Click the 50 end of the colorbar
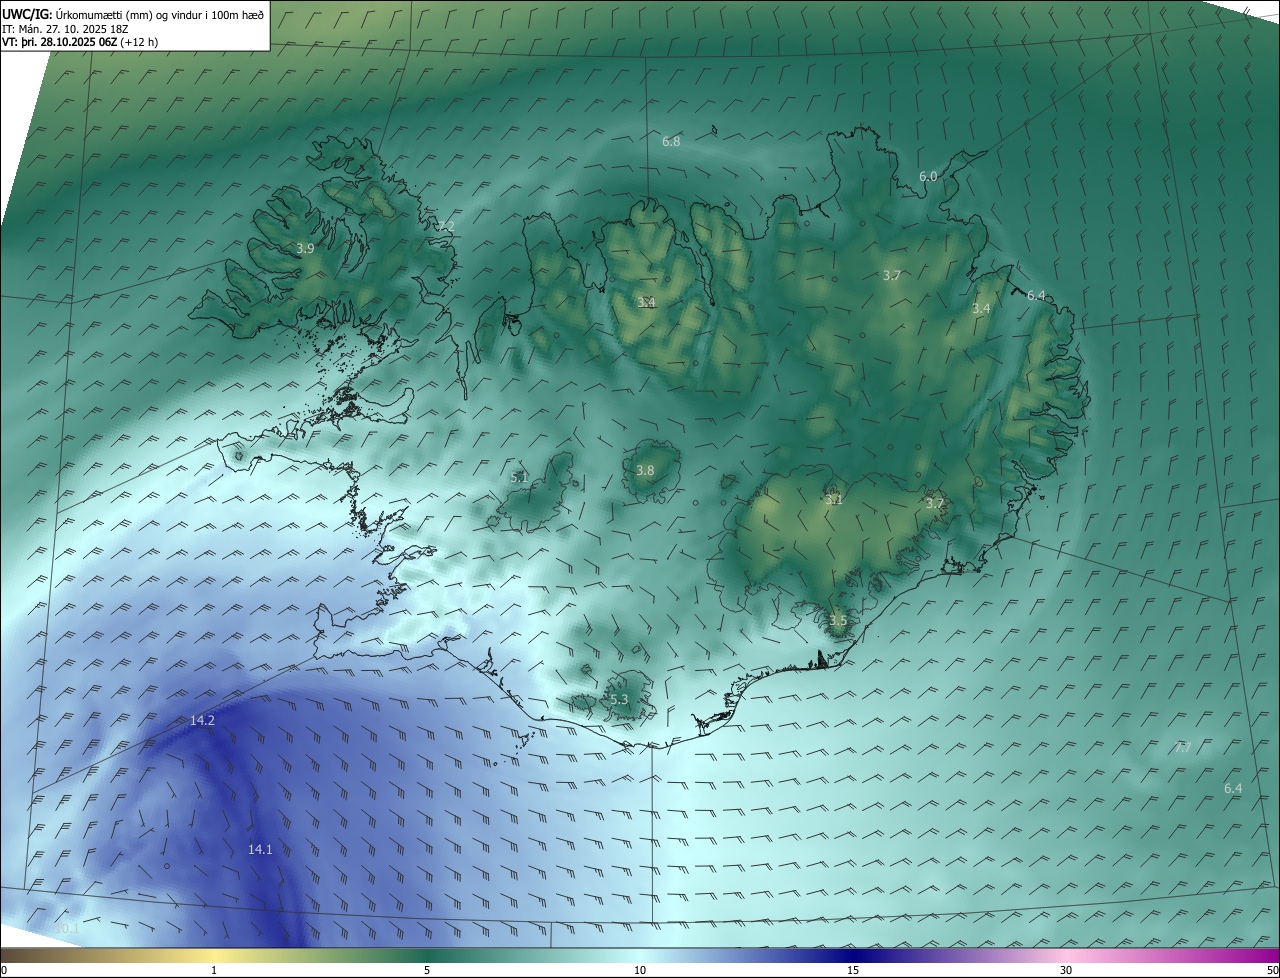 click(1272, 970)
